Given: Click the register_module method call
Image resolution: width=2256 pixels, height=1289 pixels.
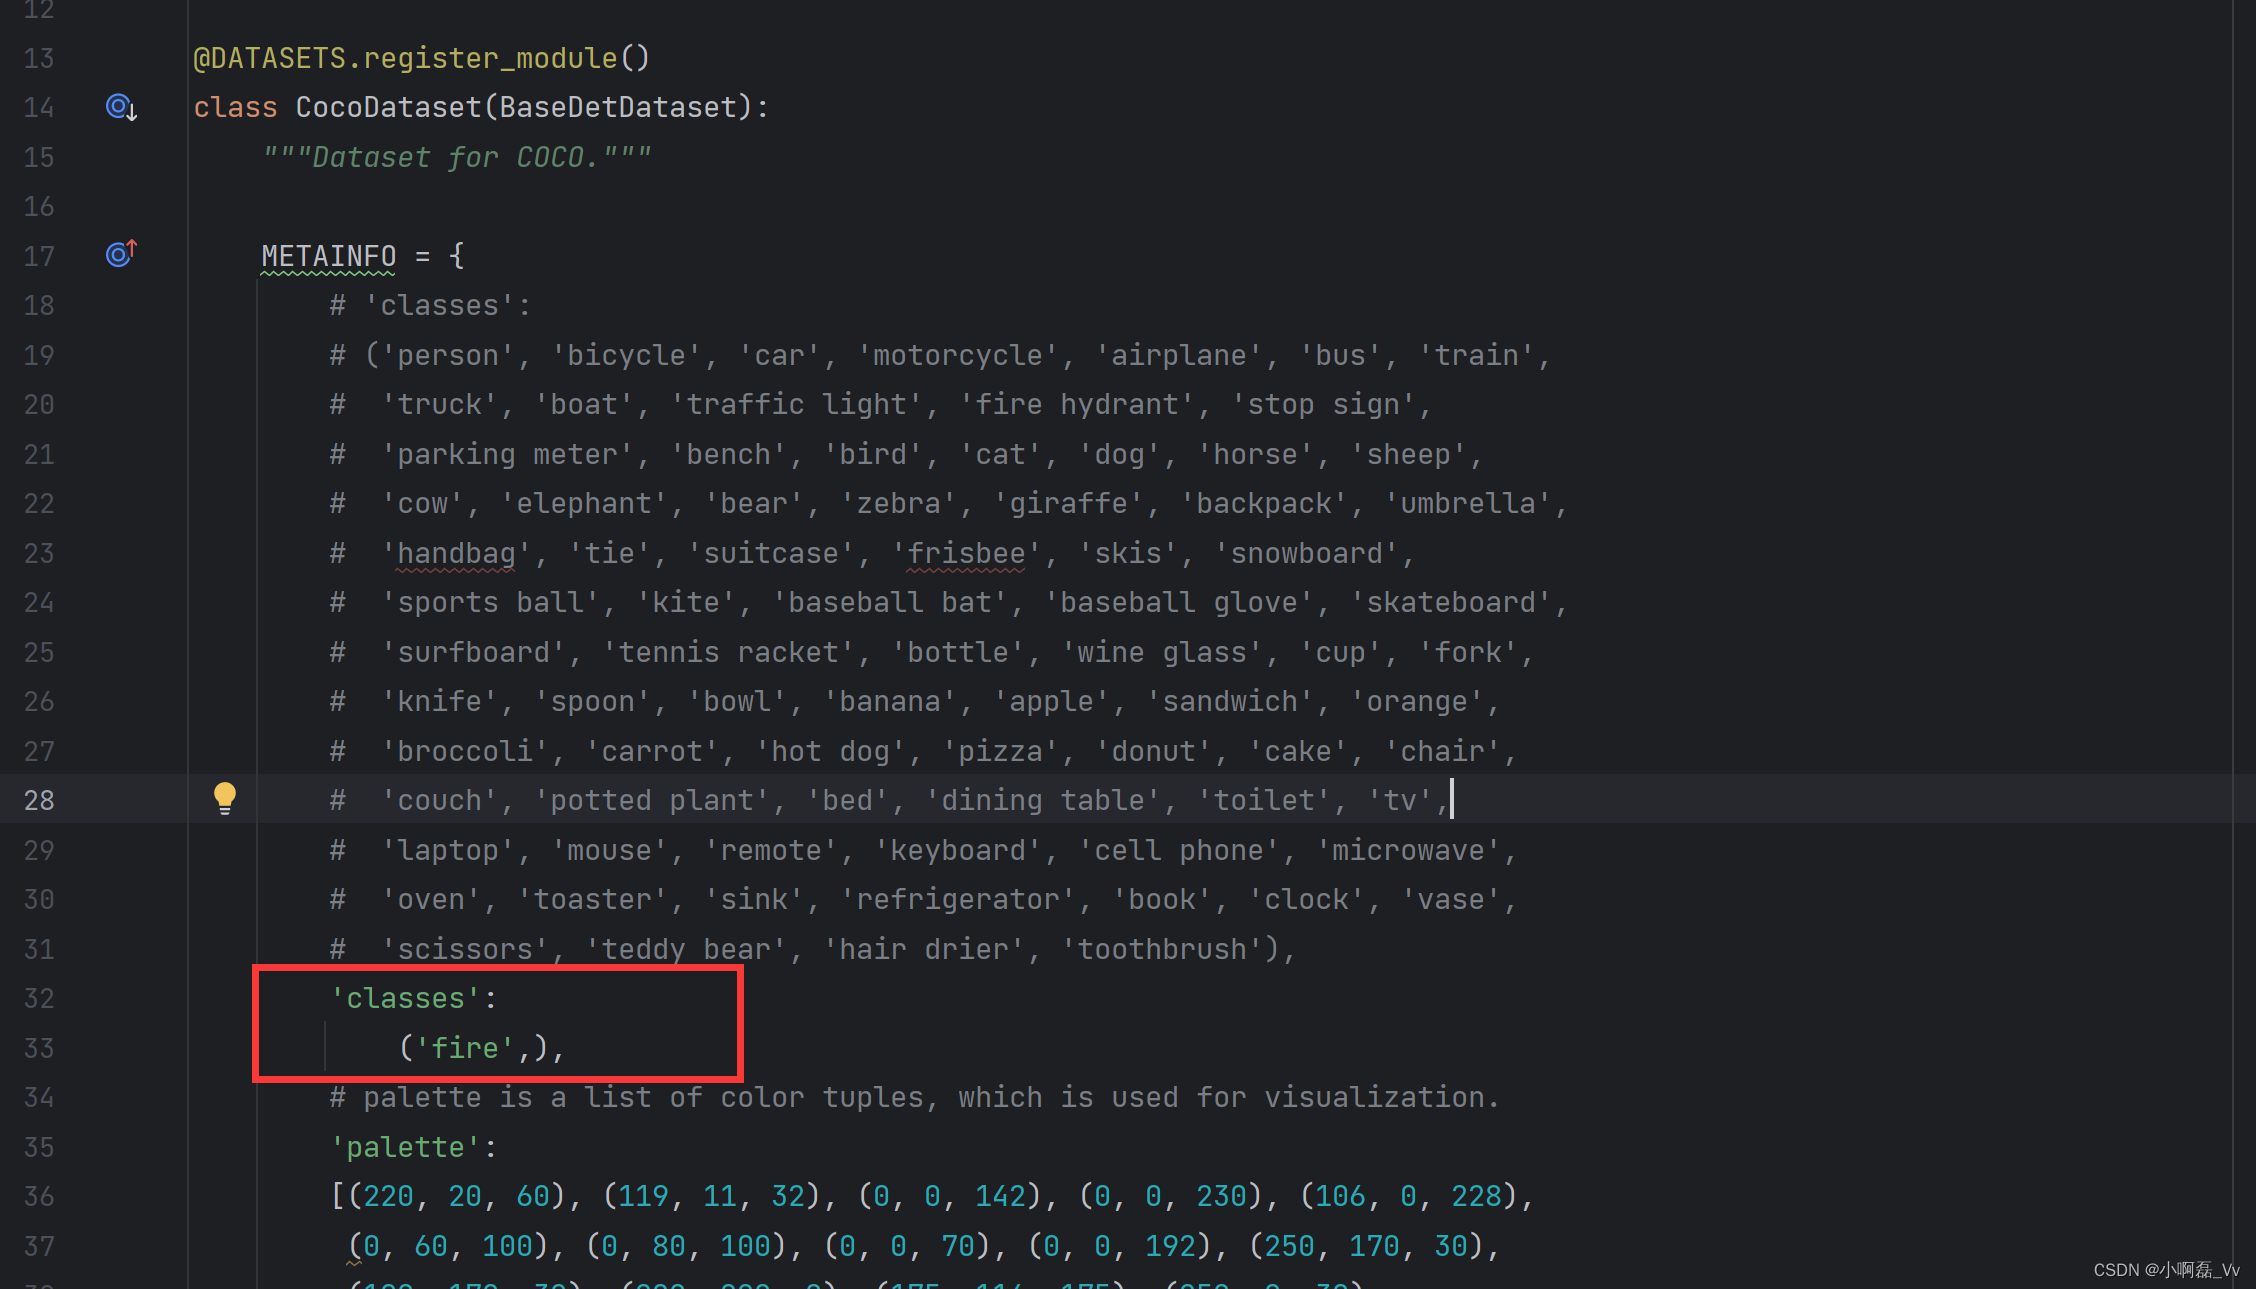Looking at the screenshot, I should 489,58.
